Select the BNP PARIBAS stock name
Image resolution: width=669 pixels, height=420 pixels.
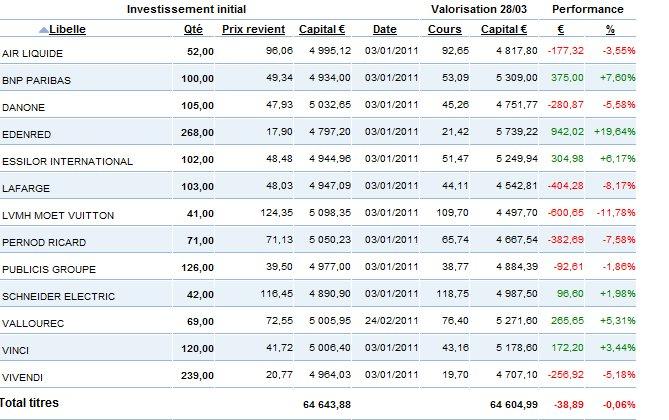(x=35, y=77)
